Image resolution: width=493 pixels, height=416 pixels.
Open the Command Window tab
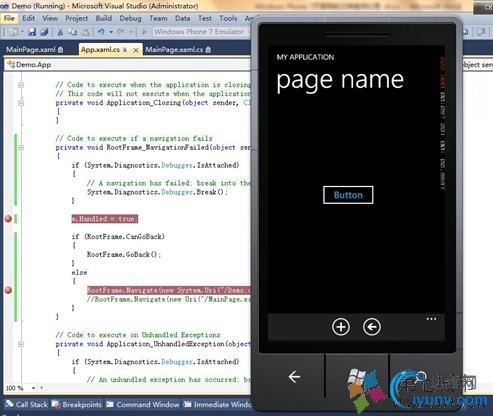(143, 404)
